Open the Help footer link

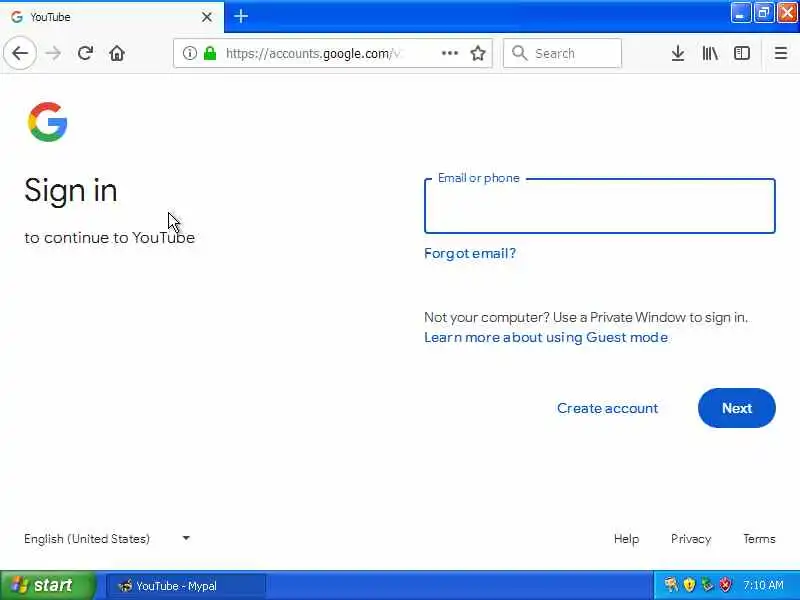pos(626,539)
